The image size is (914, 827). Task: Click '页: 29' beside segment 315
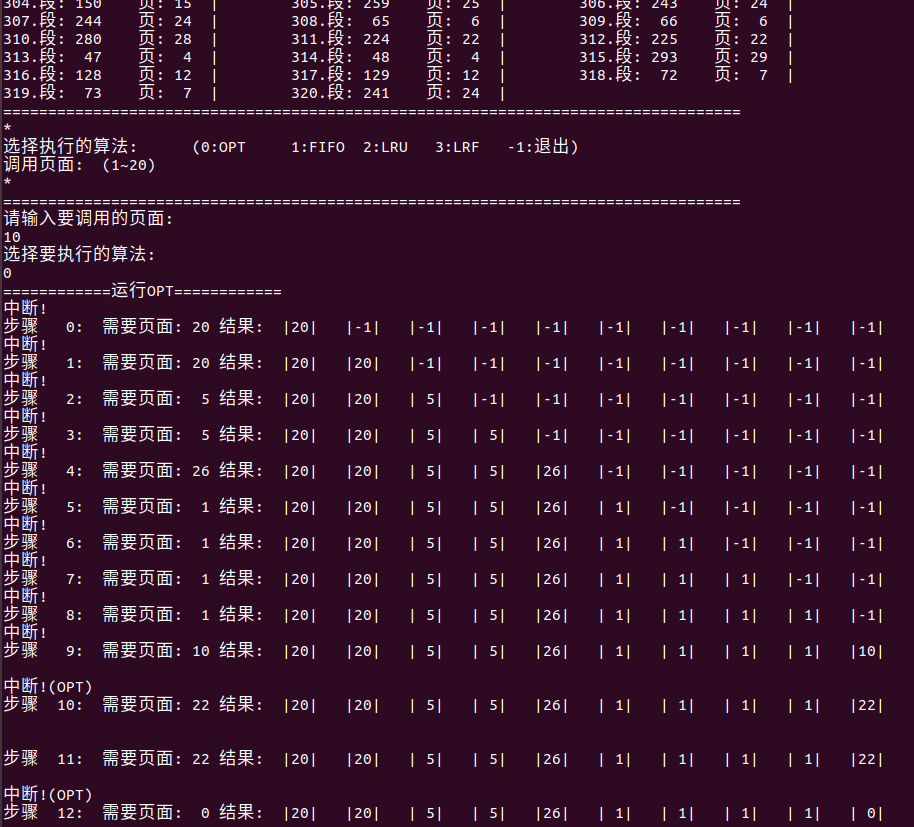pyautogui.click(x=741, y=57)
